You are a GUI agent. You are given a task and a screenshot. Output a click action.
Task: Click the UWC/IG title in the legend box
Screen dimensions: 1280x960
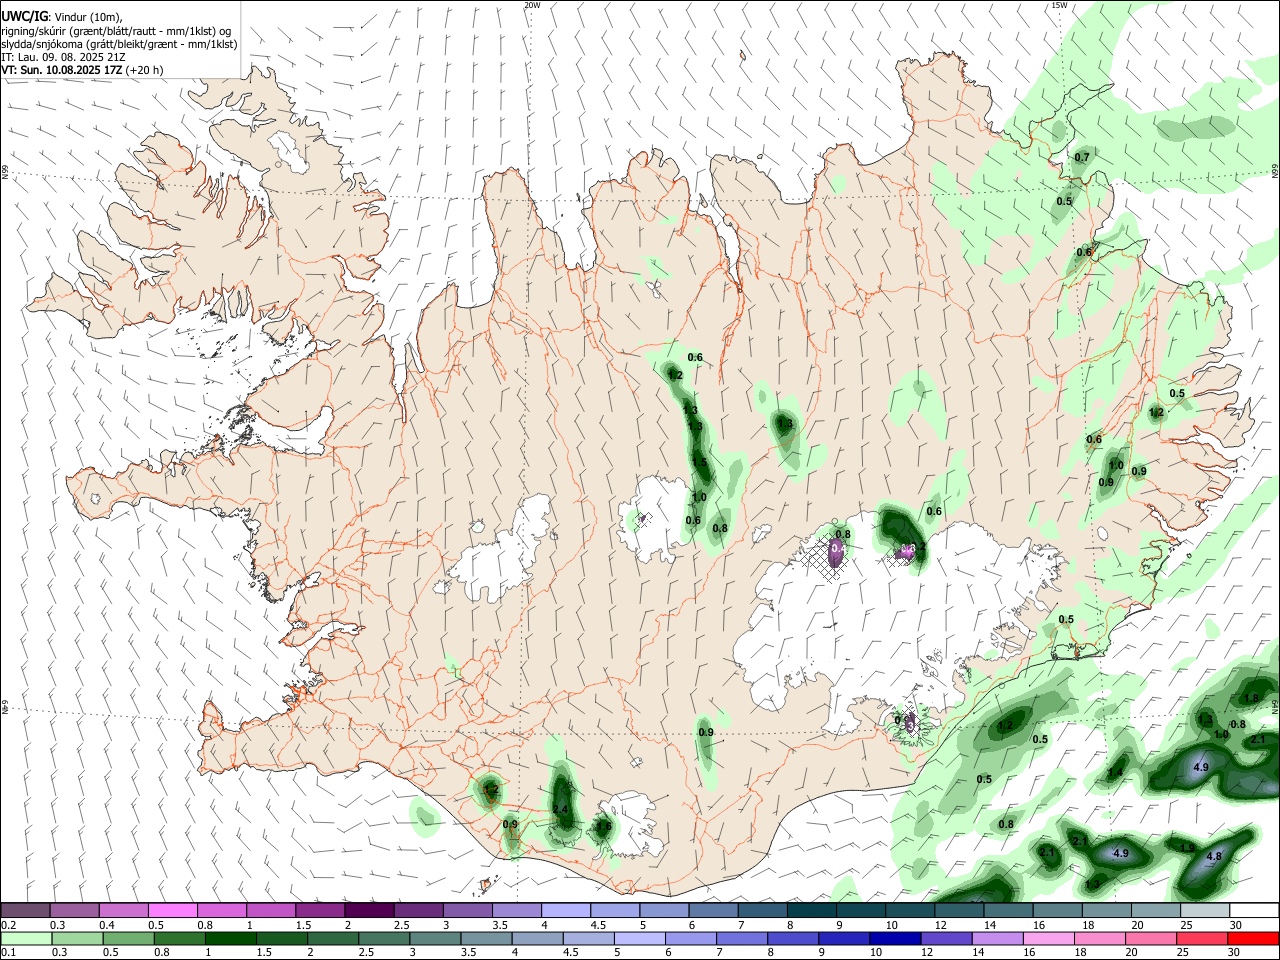tap(24, 17)
